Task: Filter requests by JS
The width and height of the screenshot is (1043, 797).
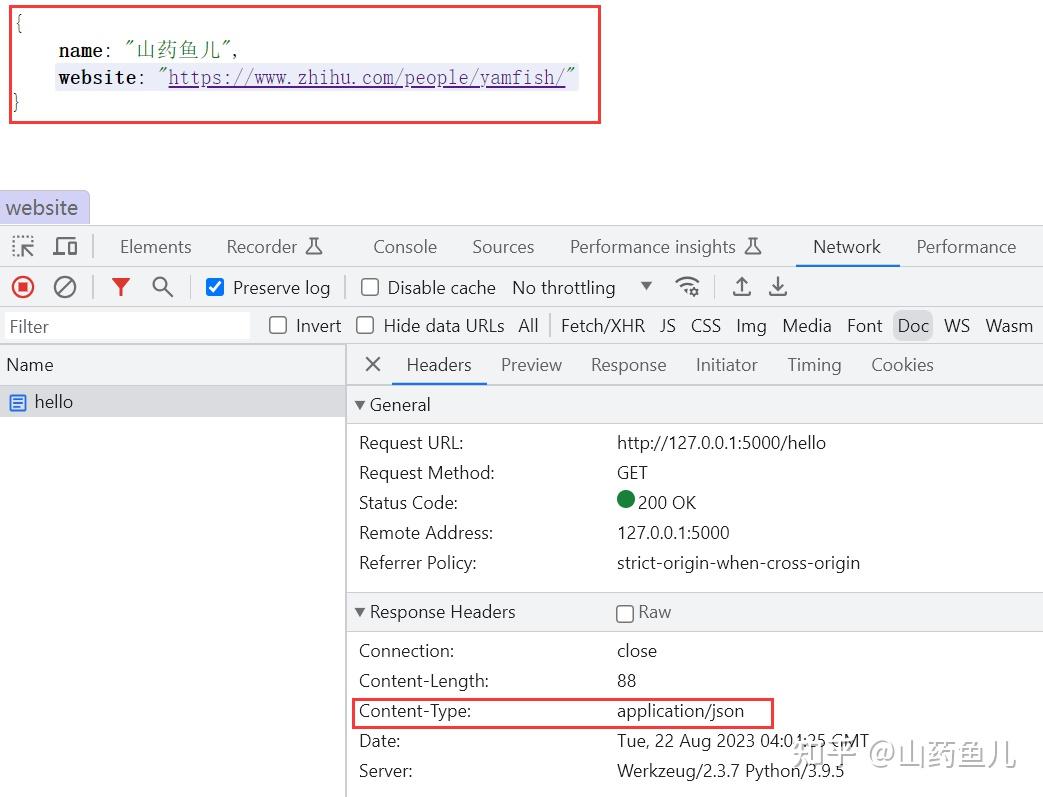Action: [x=668, y=326]
